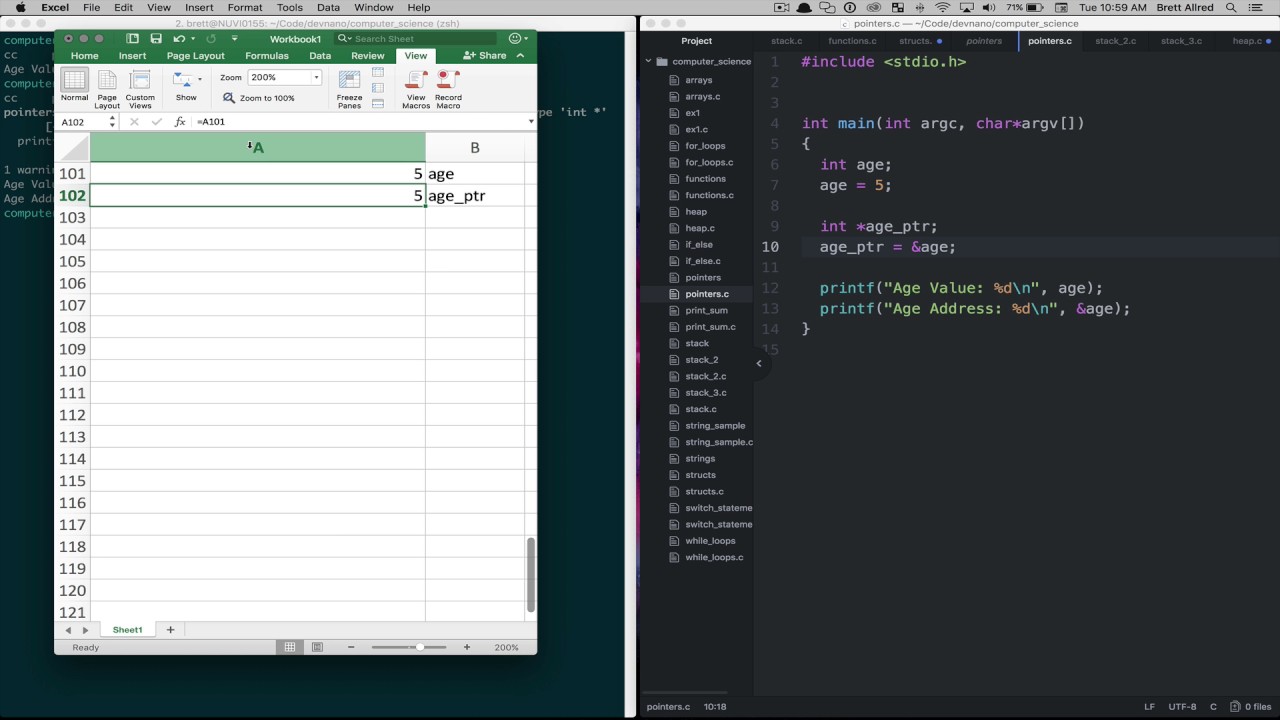Screen dimensions: 1280x720
Task: Toggle Page Layout view in status bar
Action: pyautogui.click(x=317, y=647)
